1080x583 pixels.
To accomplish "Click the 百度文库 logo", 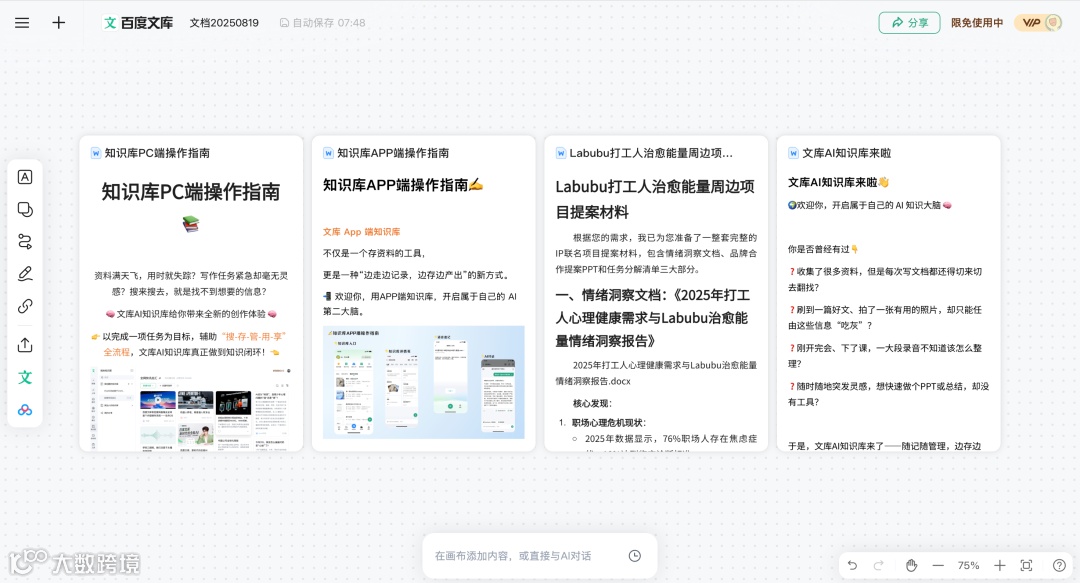I will tap(138, 23).
